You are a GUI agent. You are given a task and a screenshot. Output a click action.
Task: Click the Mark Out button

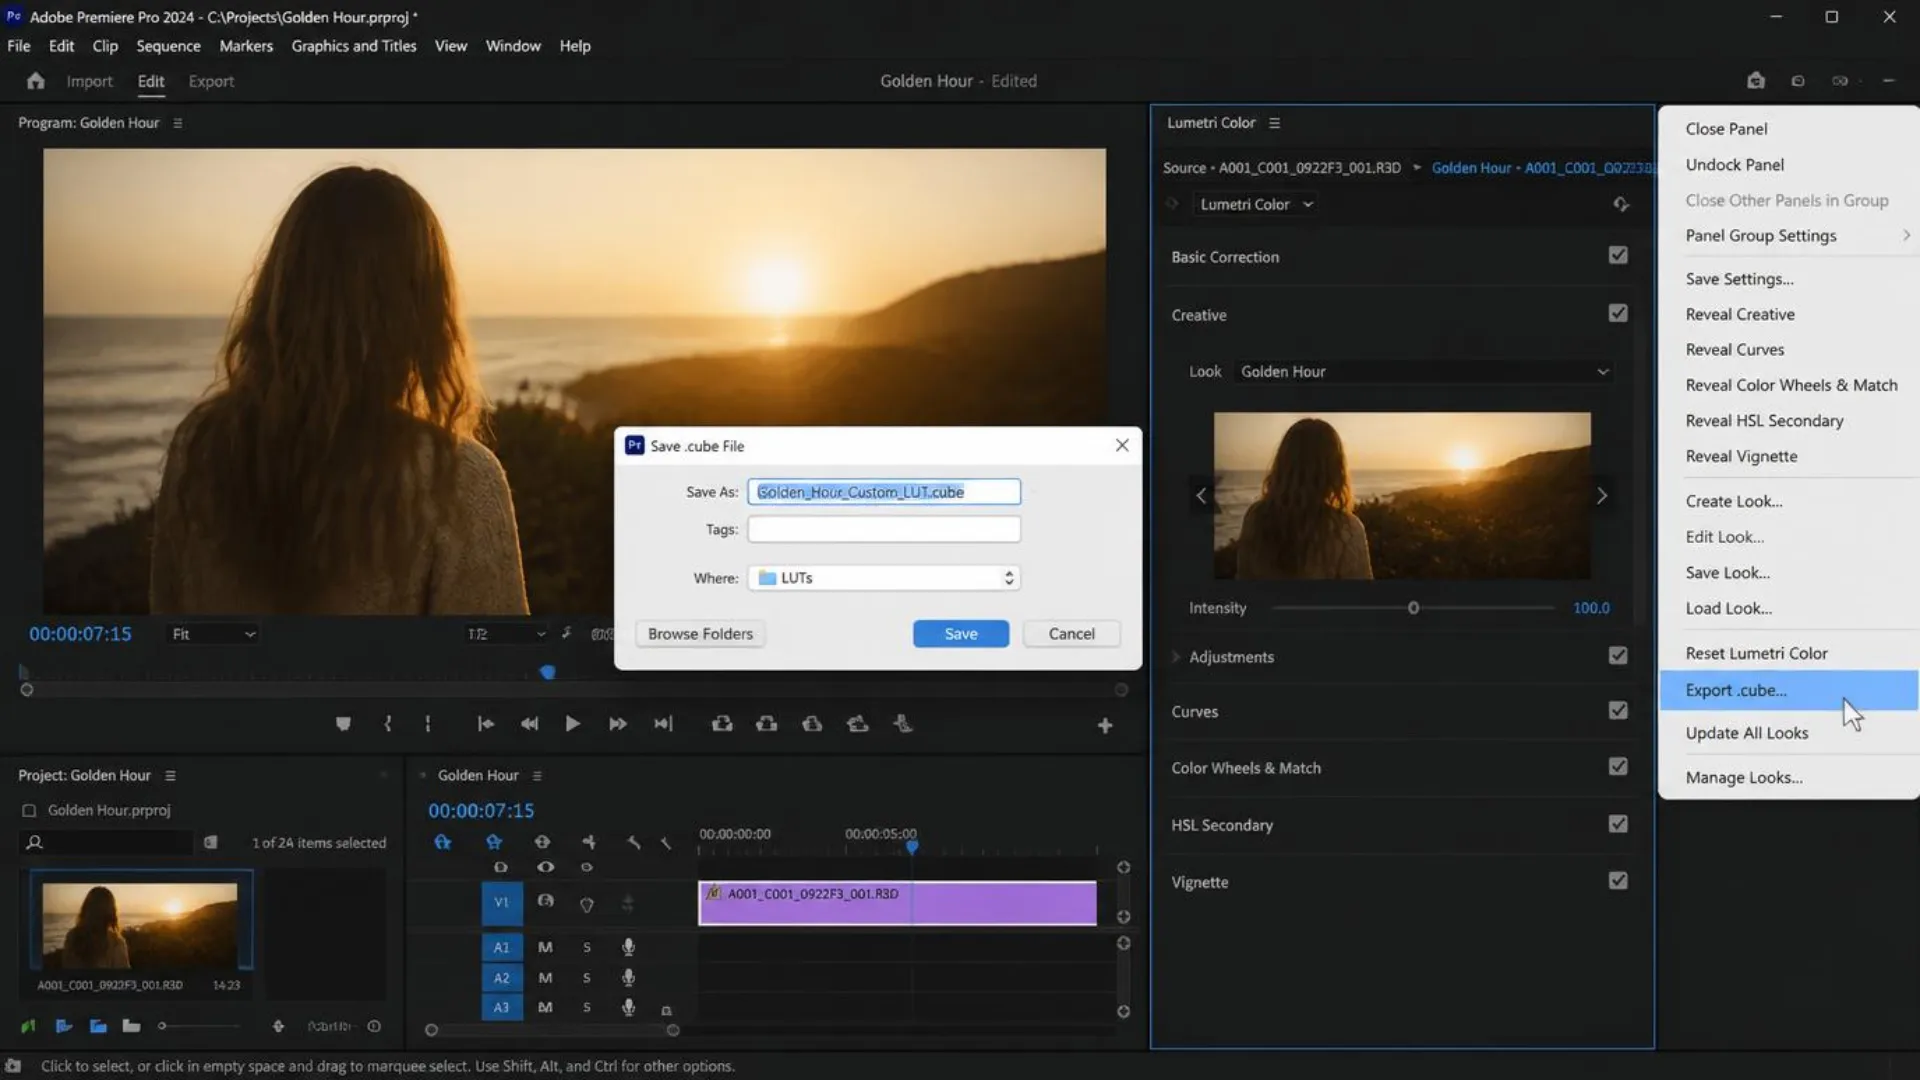click(x=428, y=724)
